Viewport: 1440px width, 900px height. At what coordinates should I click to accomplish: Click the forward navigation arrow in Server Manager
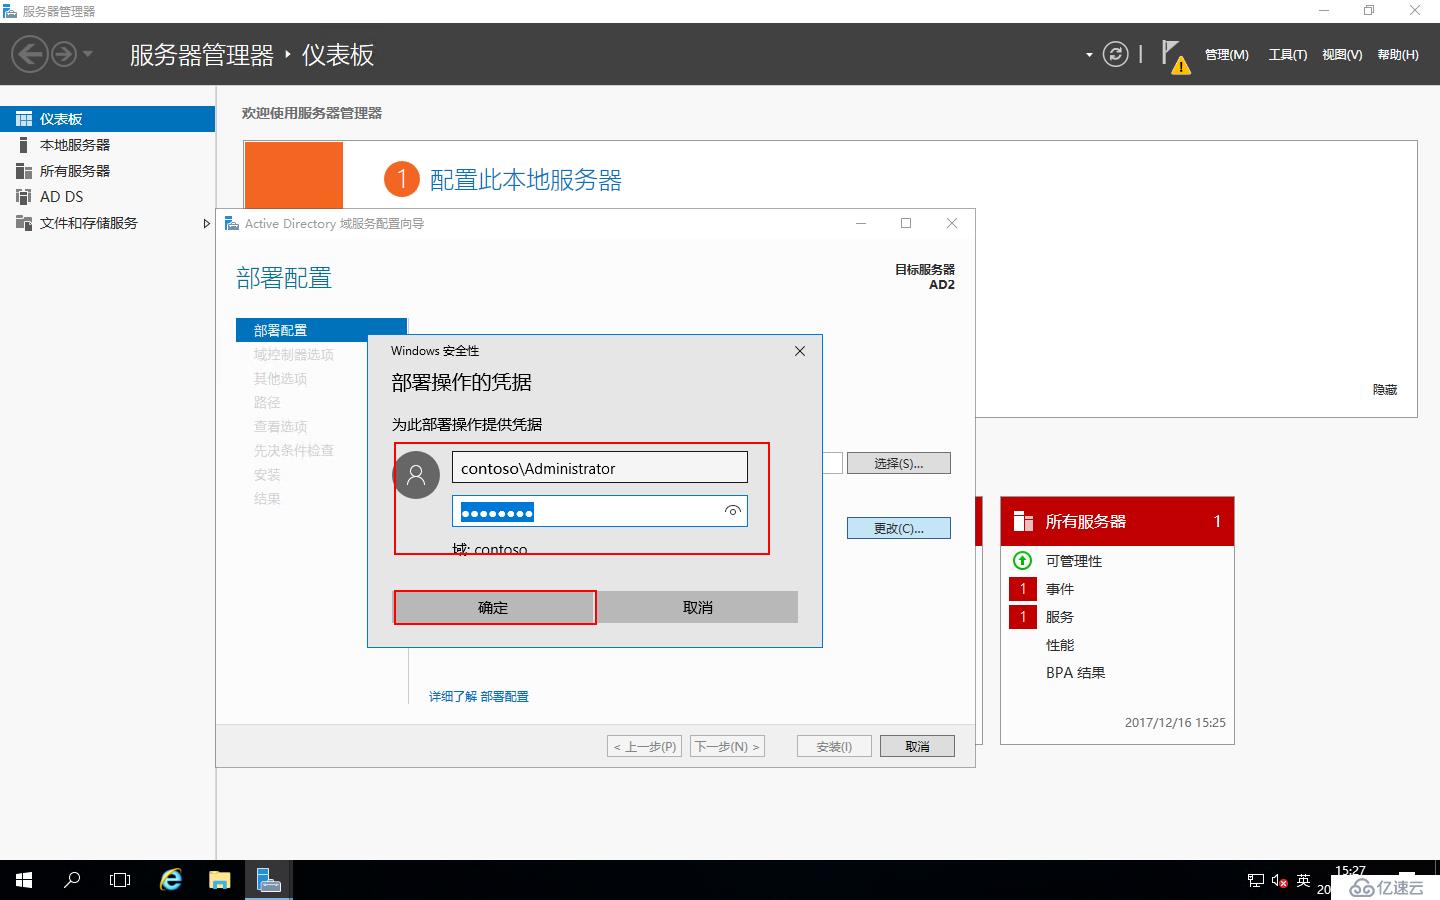pos(64,54)
